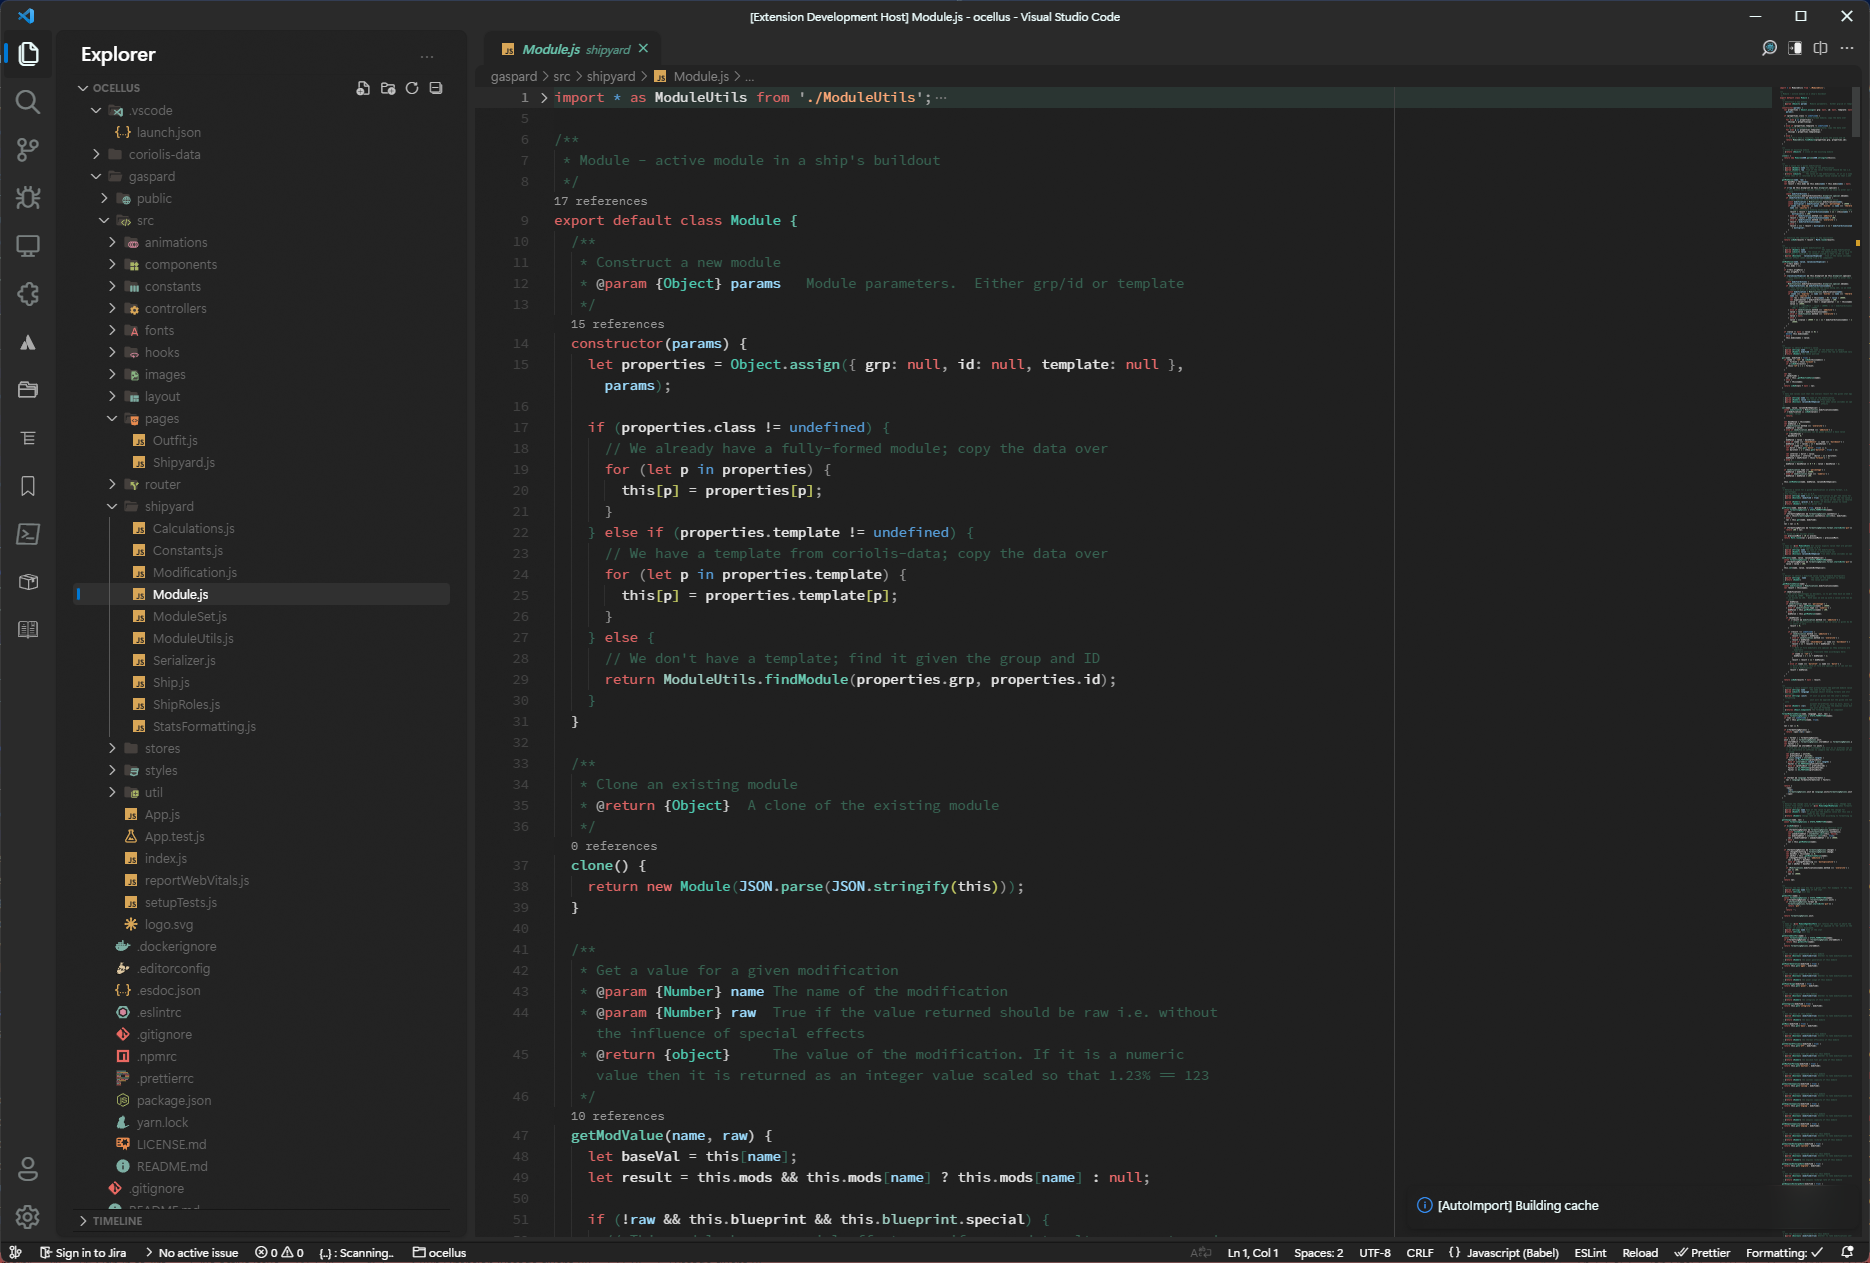This screenshot has height=1263, width=1870.
Task: Click '10 references' above getModValue
Action: 617,1116
